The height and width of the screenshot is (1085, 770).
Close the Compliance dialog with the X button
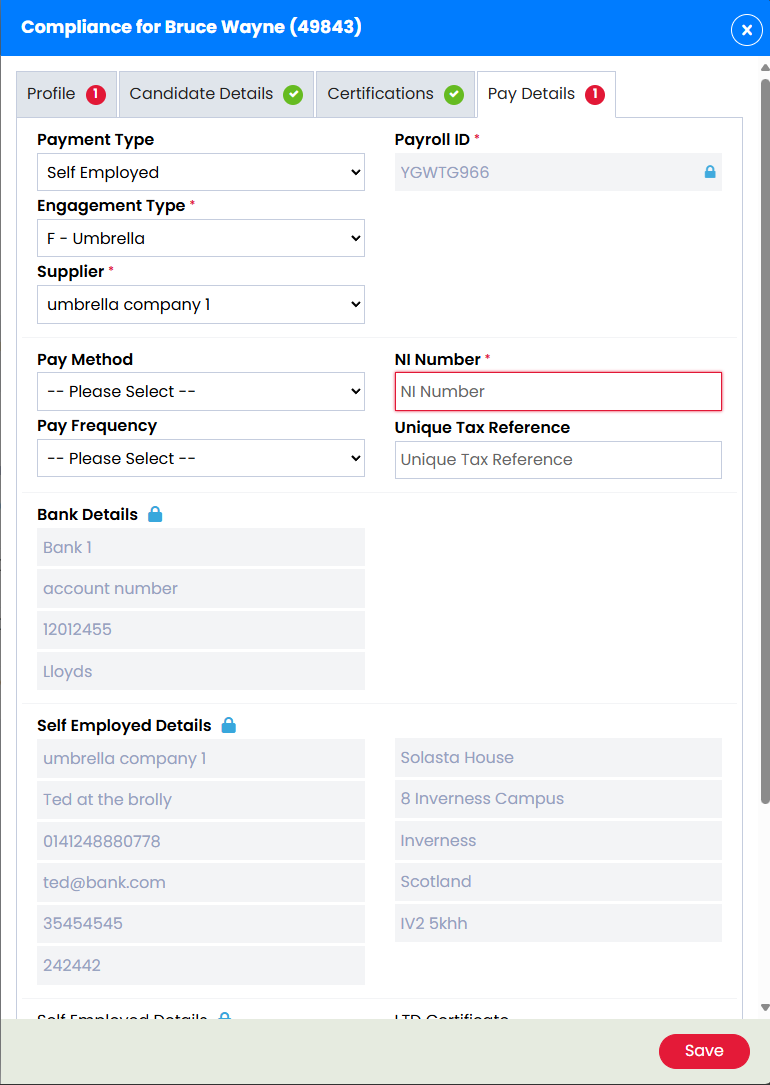point(746,30)
